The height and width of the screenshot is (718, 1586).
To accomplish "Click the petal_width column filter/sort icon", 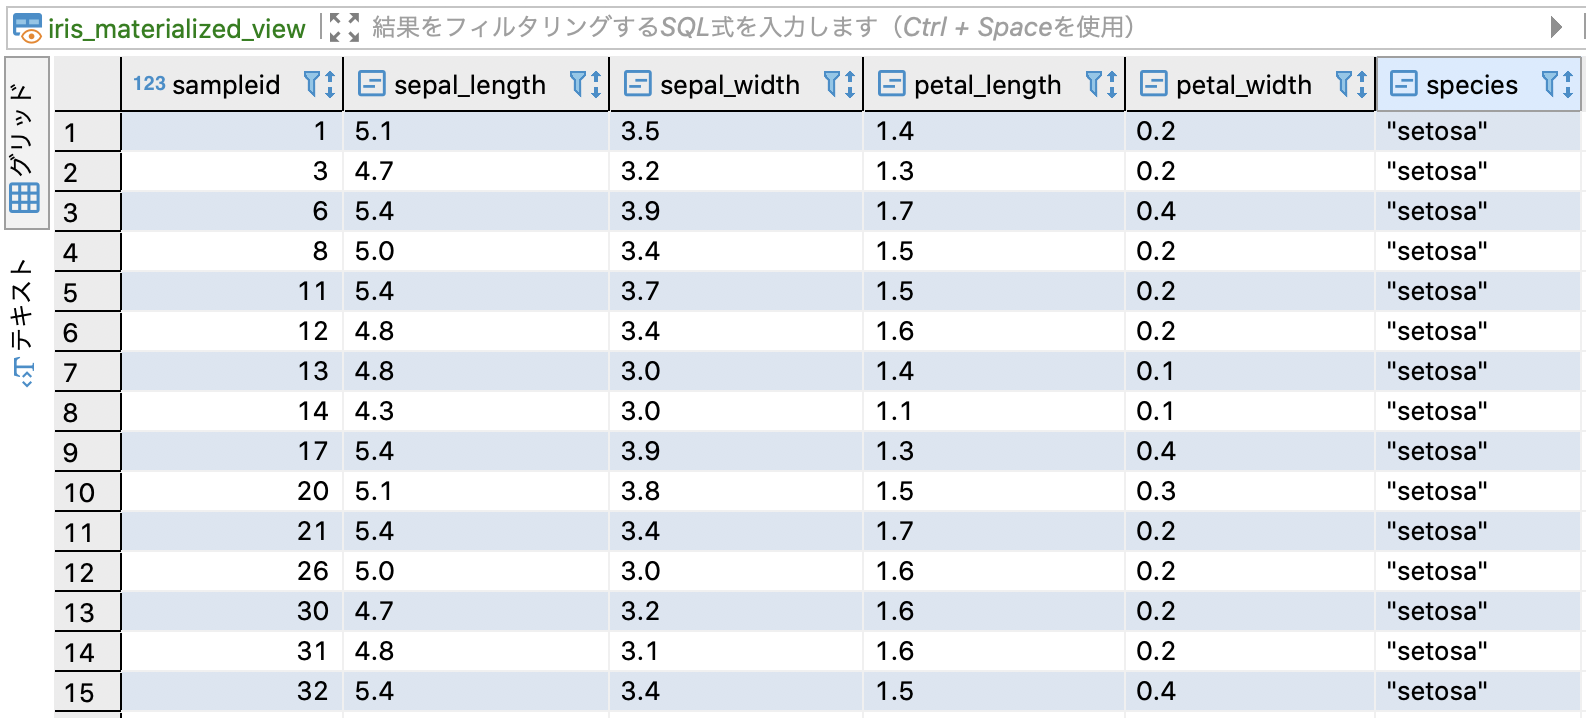I will [1351, 85].
